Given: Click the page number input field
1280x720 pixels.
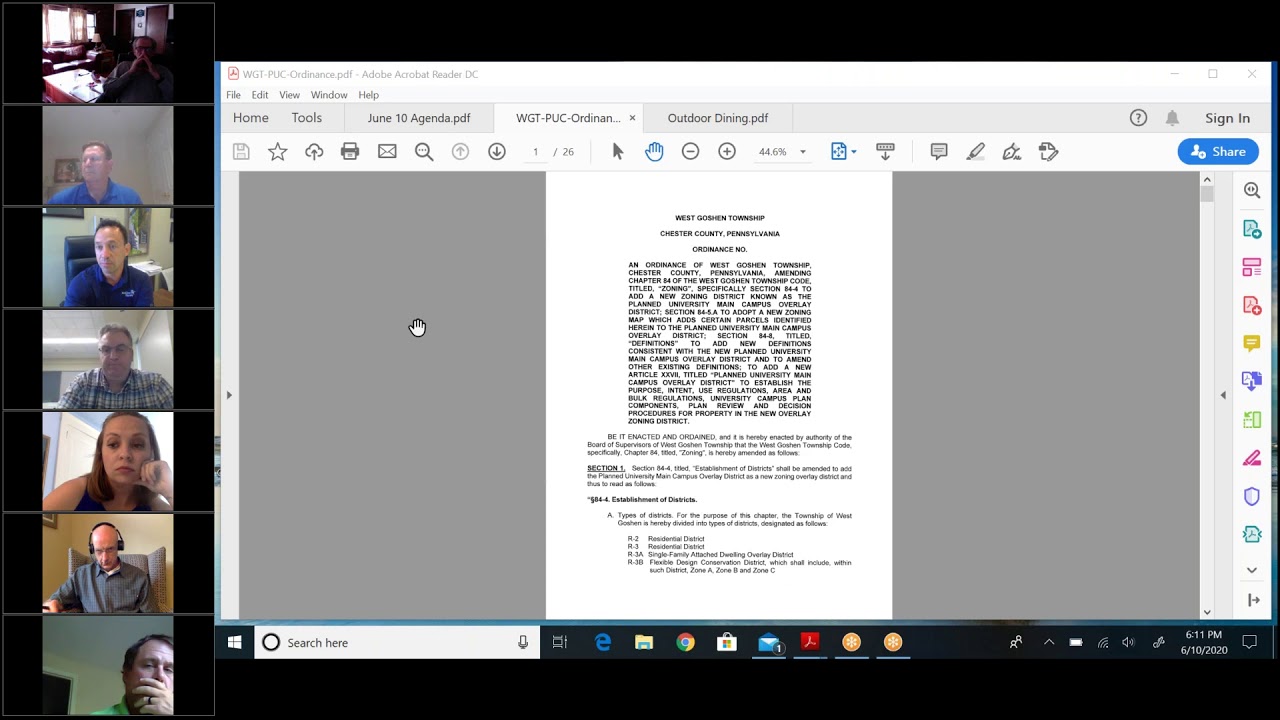Looking at the screenshot, I should point(535,152).
